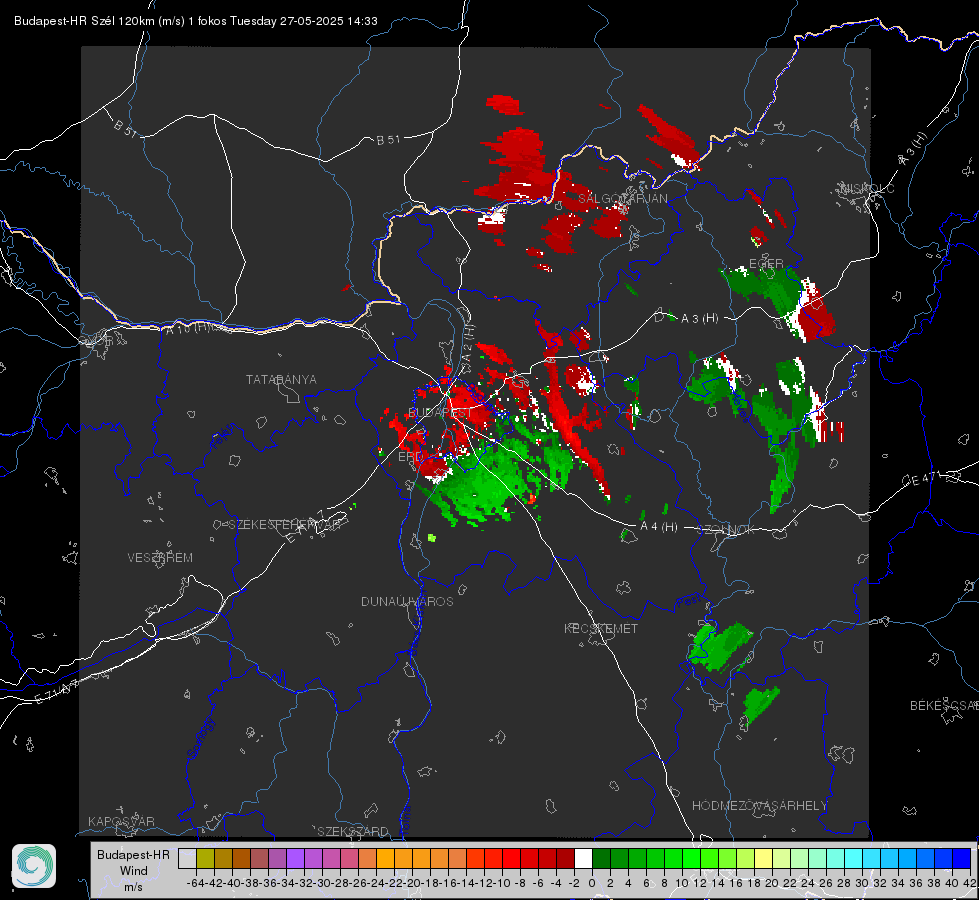Click the ÉRD city label
Screen dimensions: 979x900
tap(410, 457)
